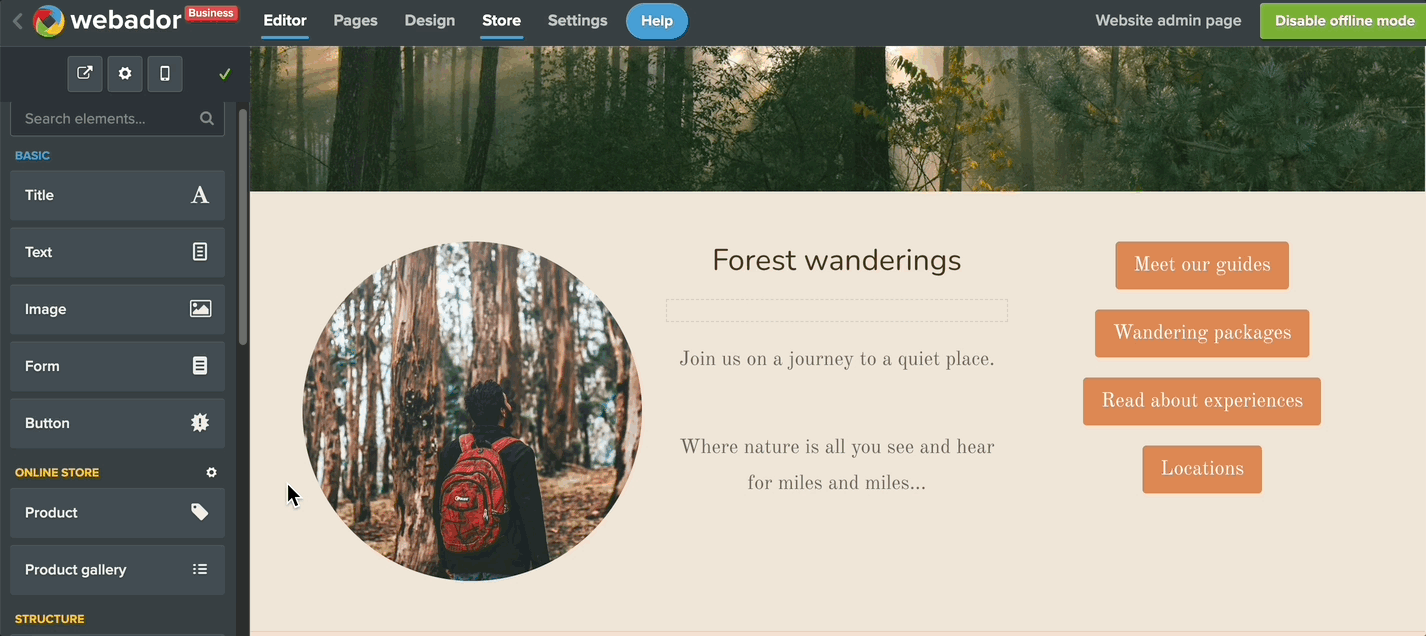1426x636 pixels.
Task: Add a Title element
Action: (118, 195)
